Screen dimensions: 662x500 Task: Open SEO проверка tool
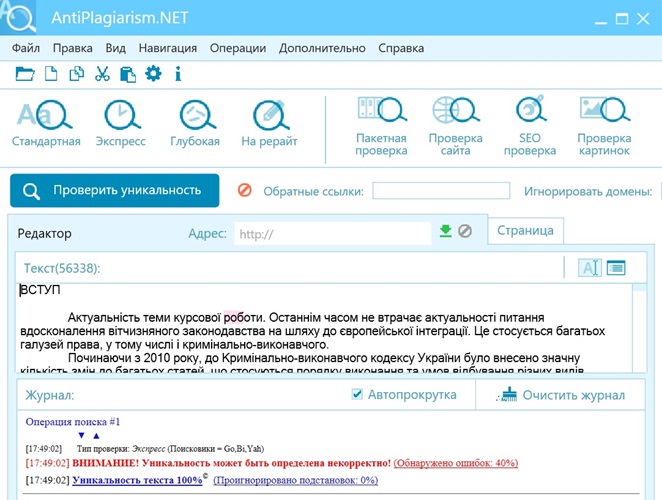point(530,127)
